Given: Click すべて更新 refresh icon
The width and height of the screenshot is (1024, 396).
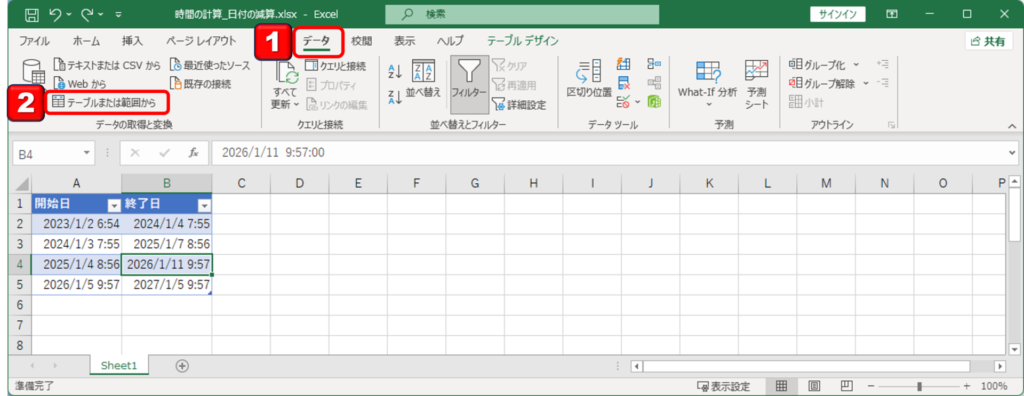Looking at the screenshot, I should 286,73.
